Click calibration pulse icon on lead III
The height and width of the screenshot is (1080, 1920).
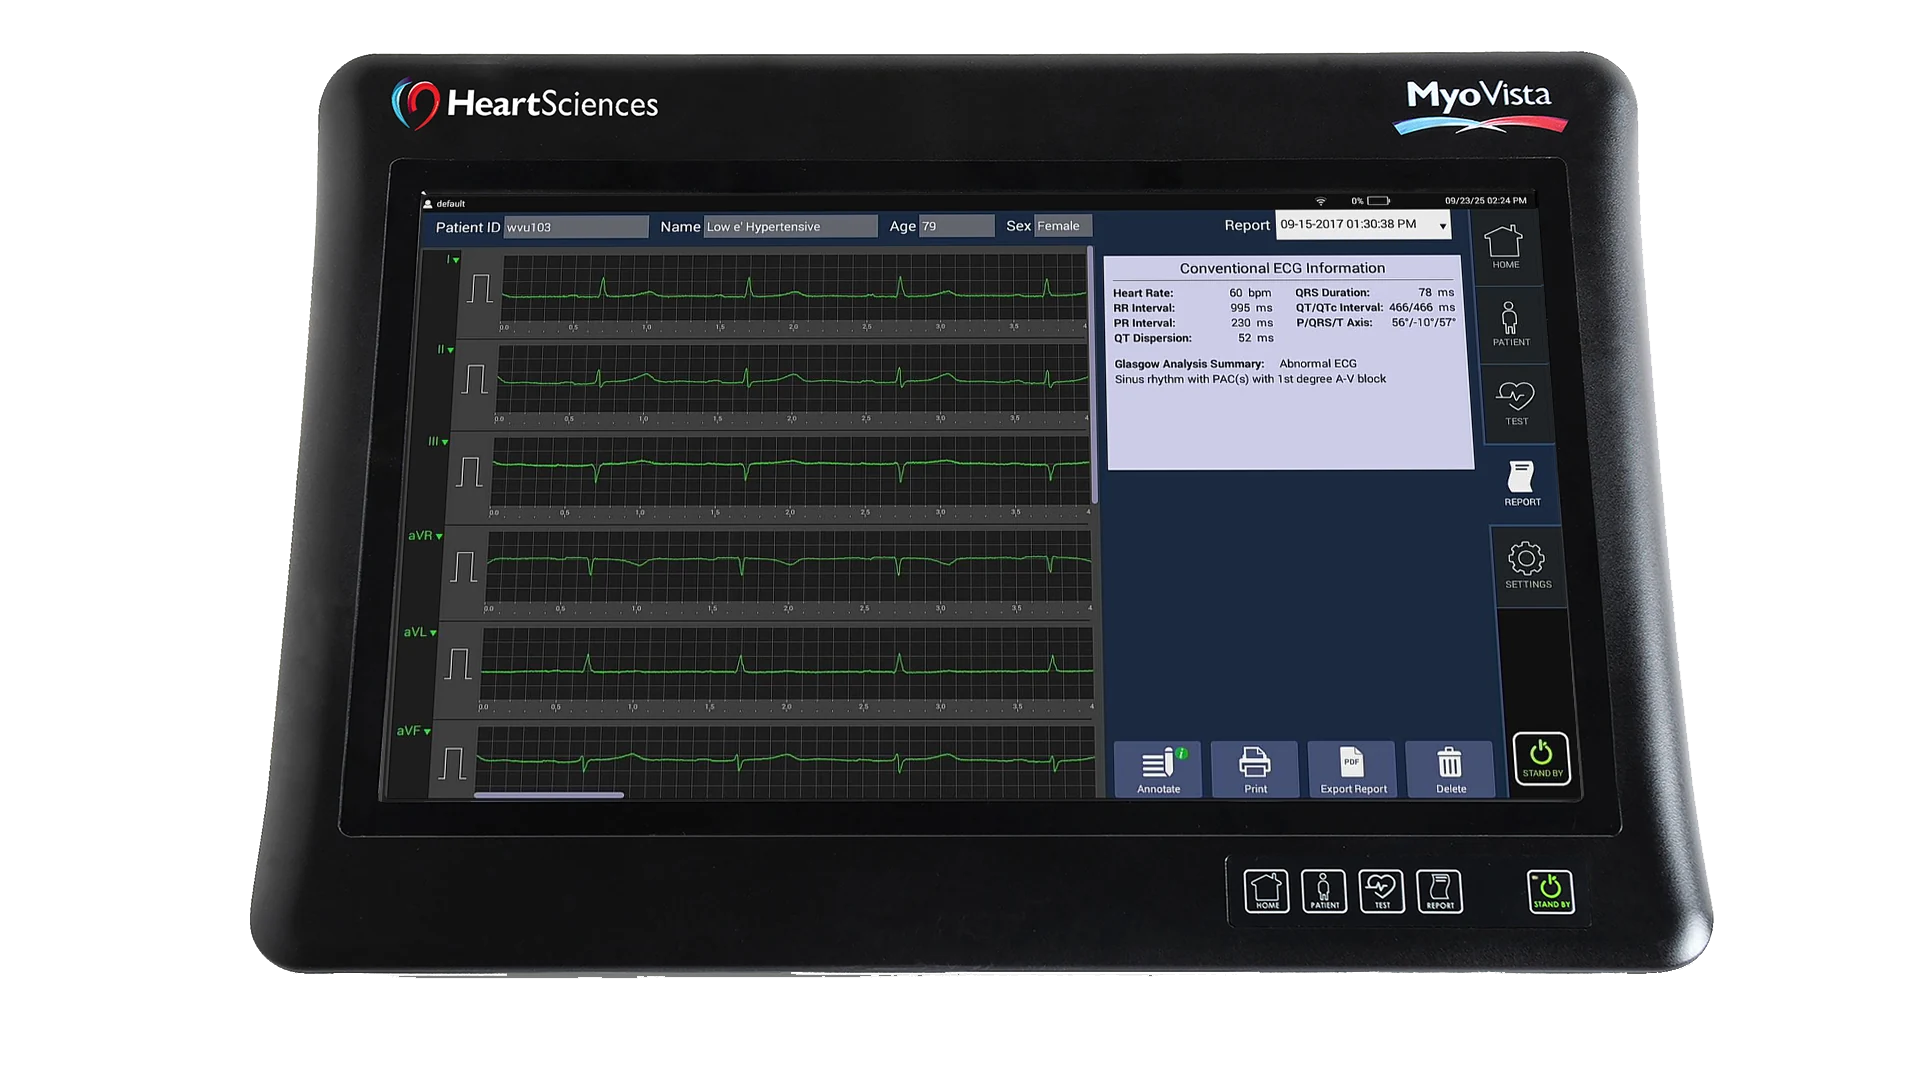(470, 471)
